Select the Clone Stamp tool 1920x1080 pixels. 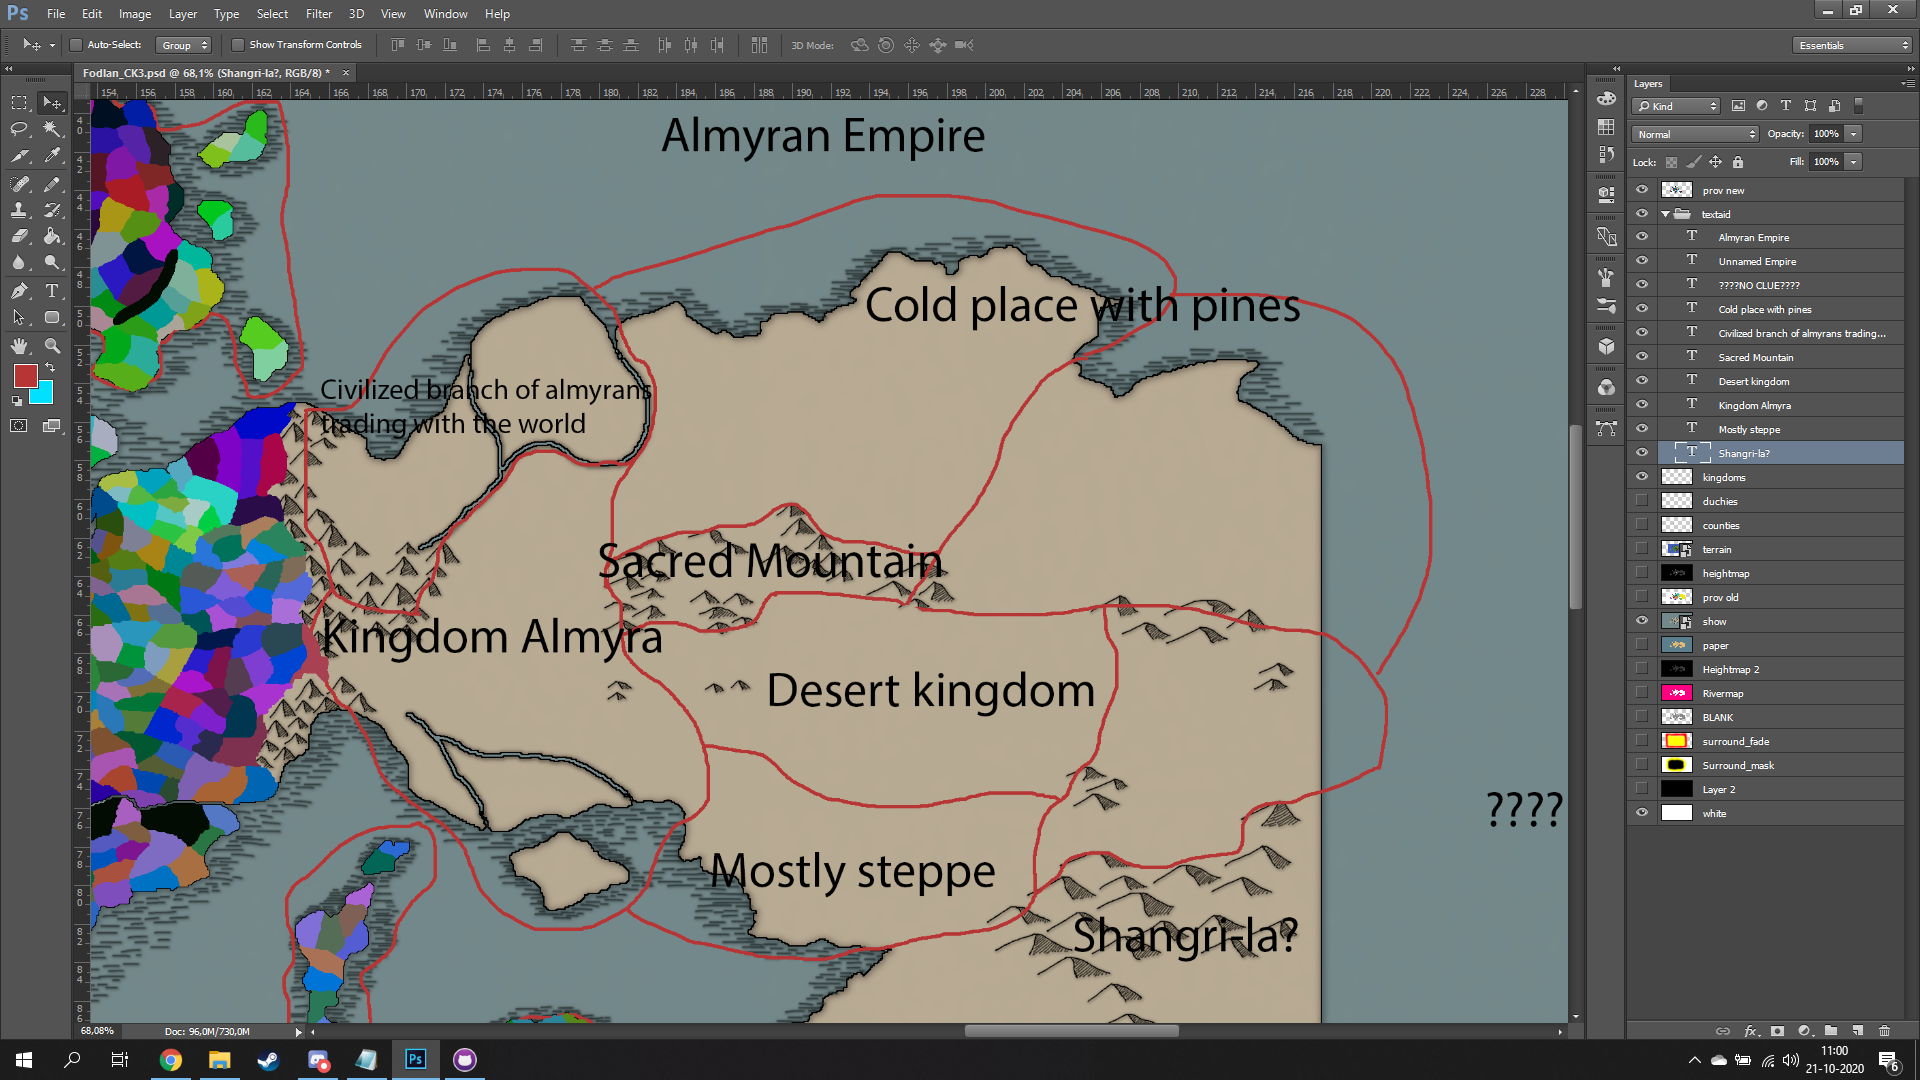pyautogui.click(x=18, y=210)
